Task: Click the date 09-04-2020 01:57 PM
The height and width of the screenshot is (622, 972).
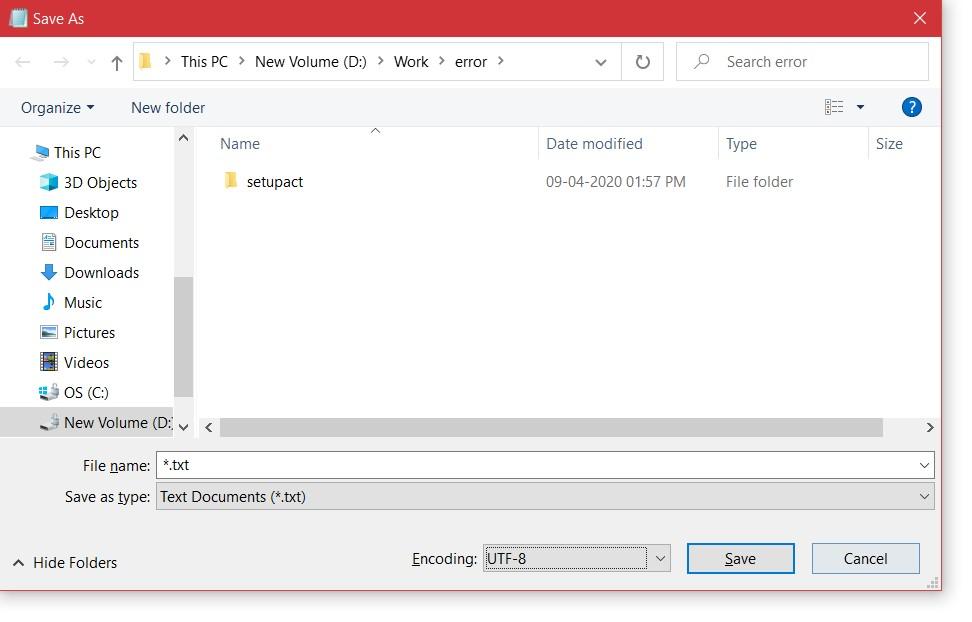Action: pyautogui.click(x=616, y=182)
